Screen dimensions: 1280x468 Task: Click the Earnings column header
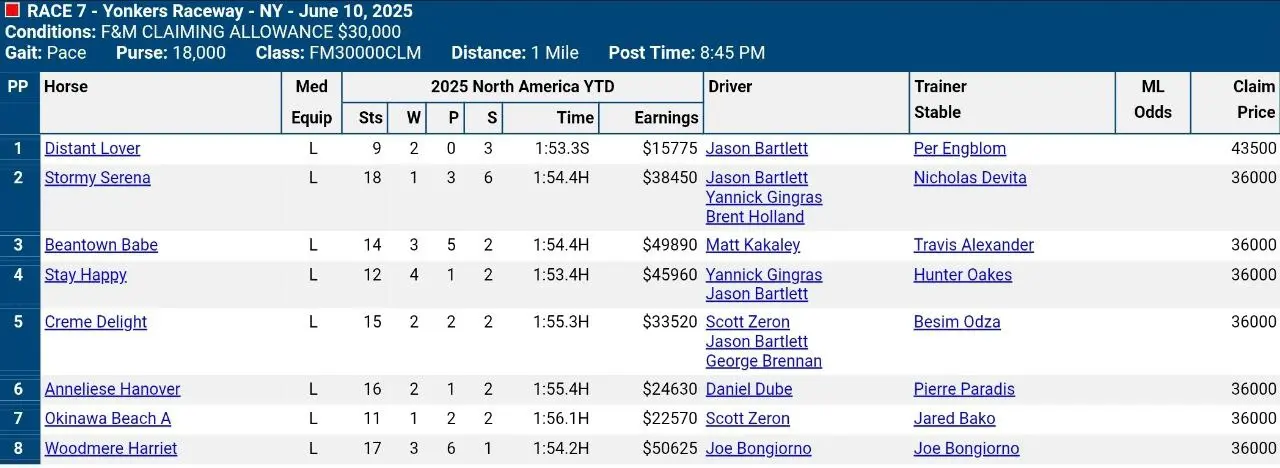666,118
